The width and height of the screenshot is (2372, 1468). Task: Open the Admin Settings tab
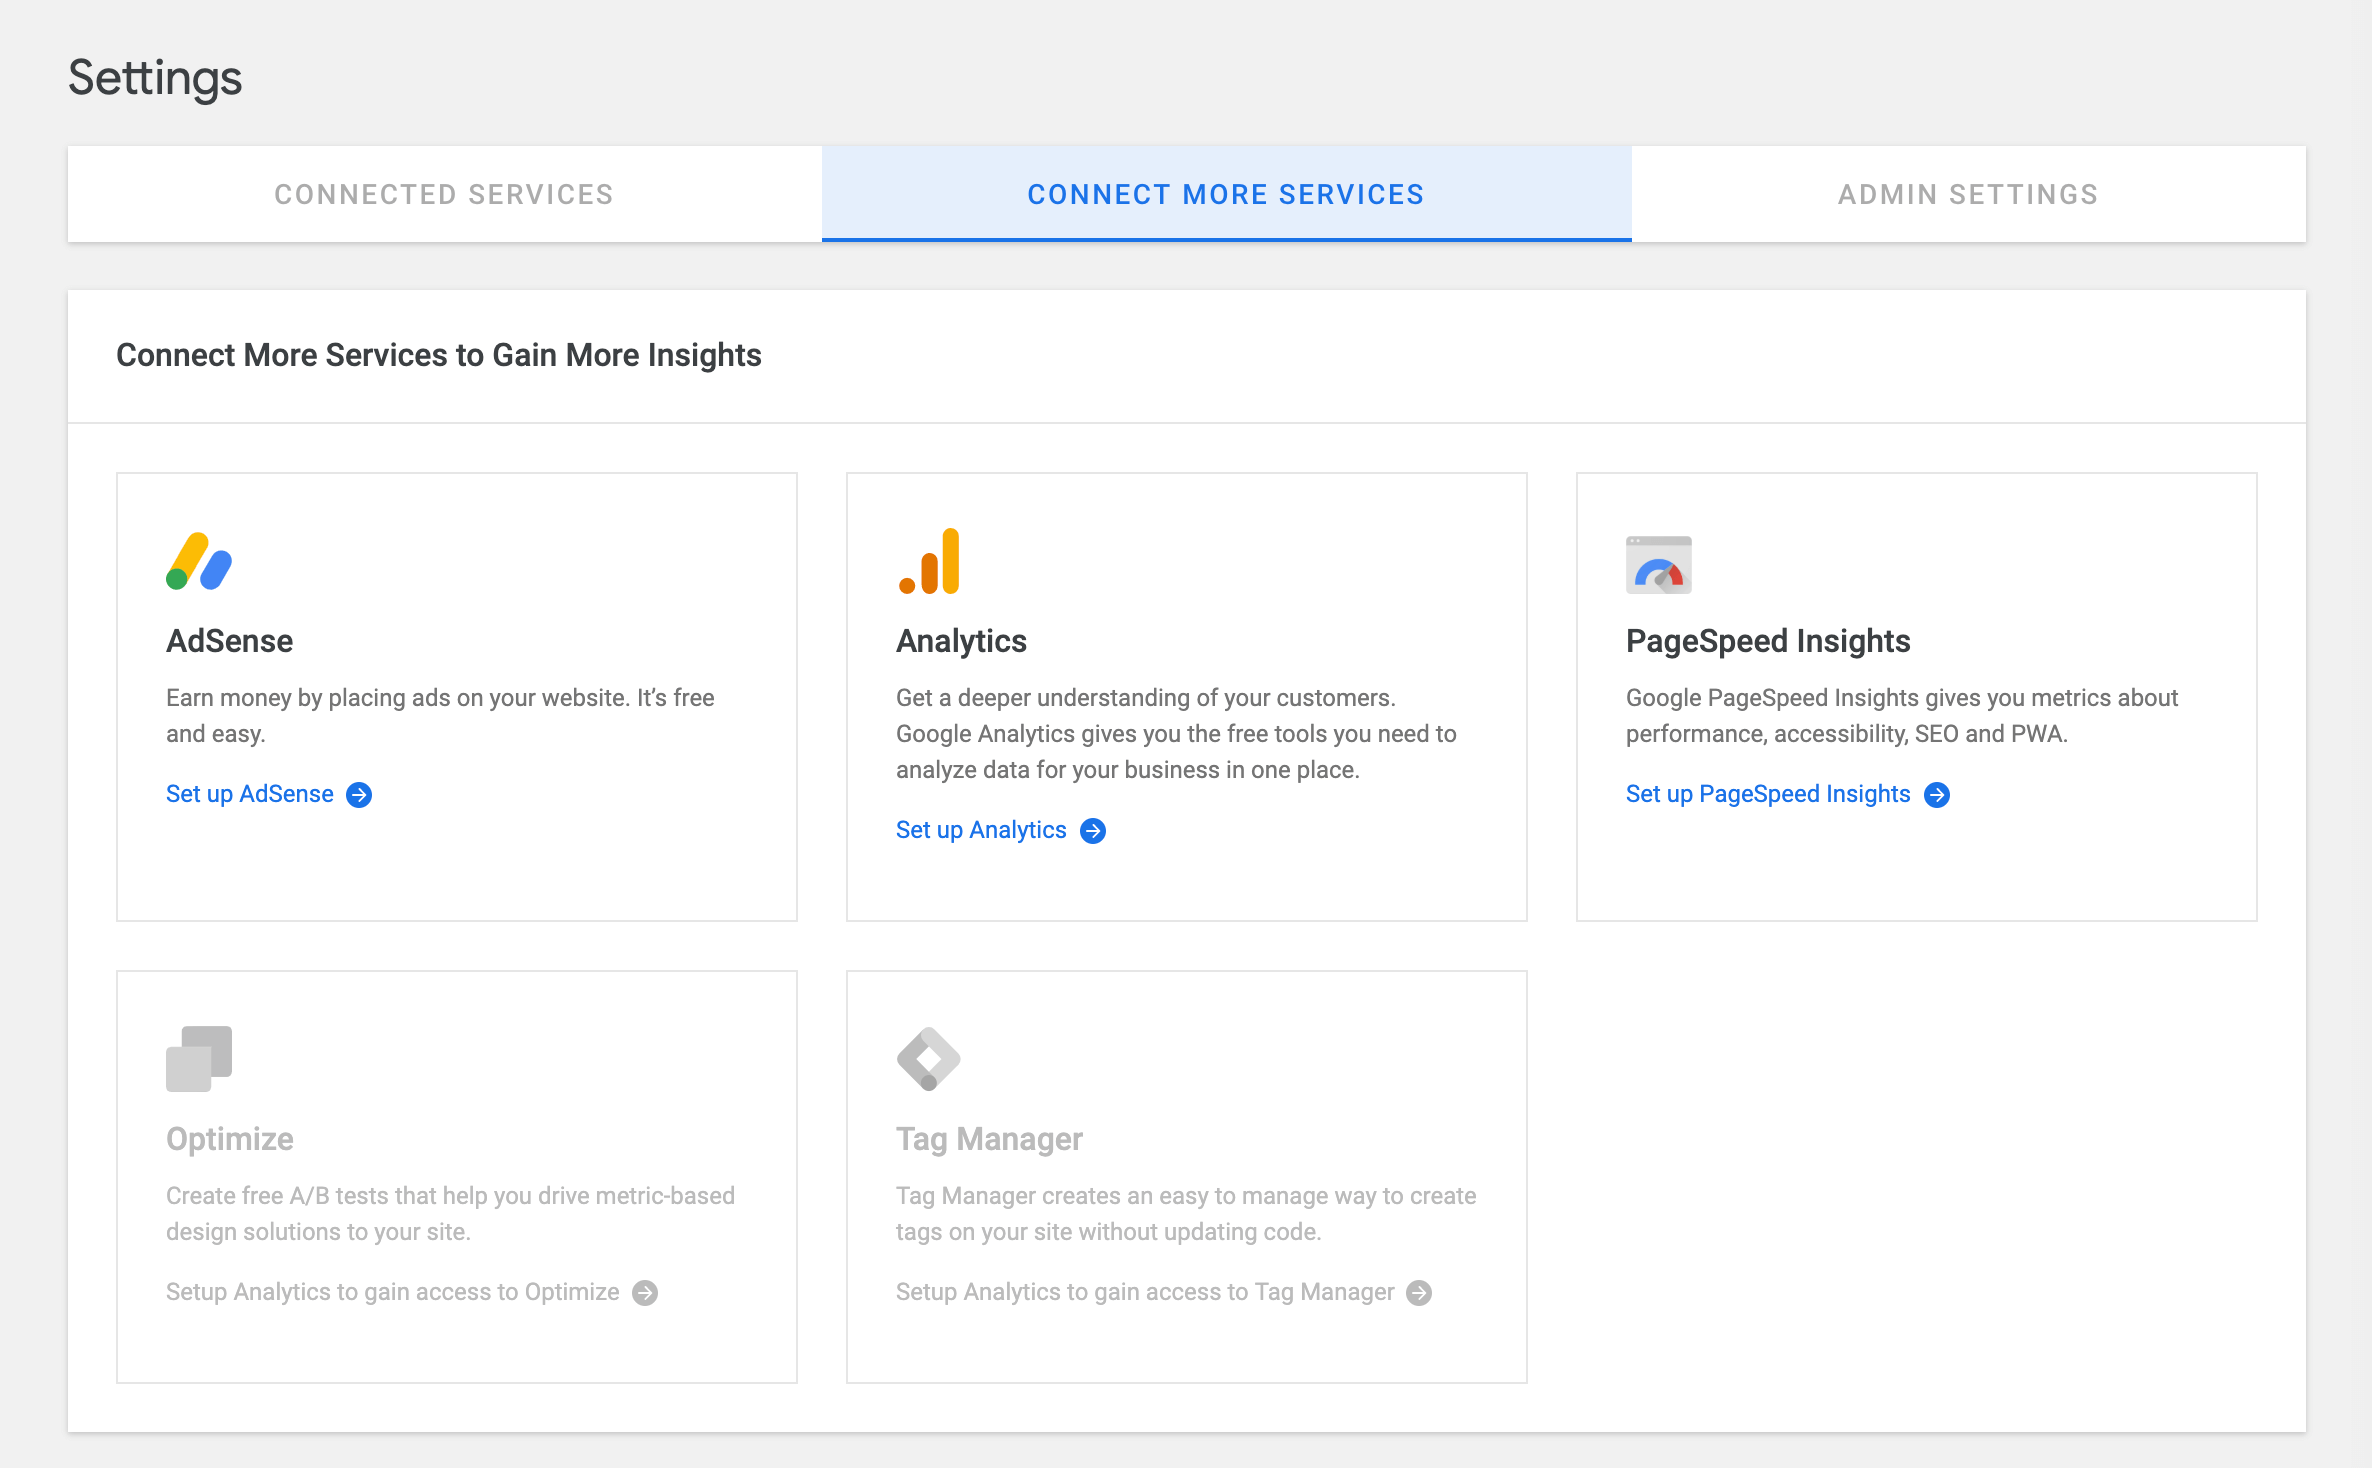[1968, 194]
